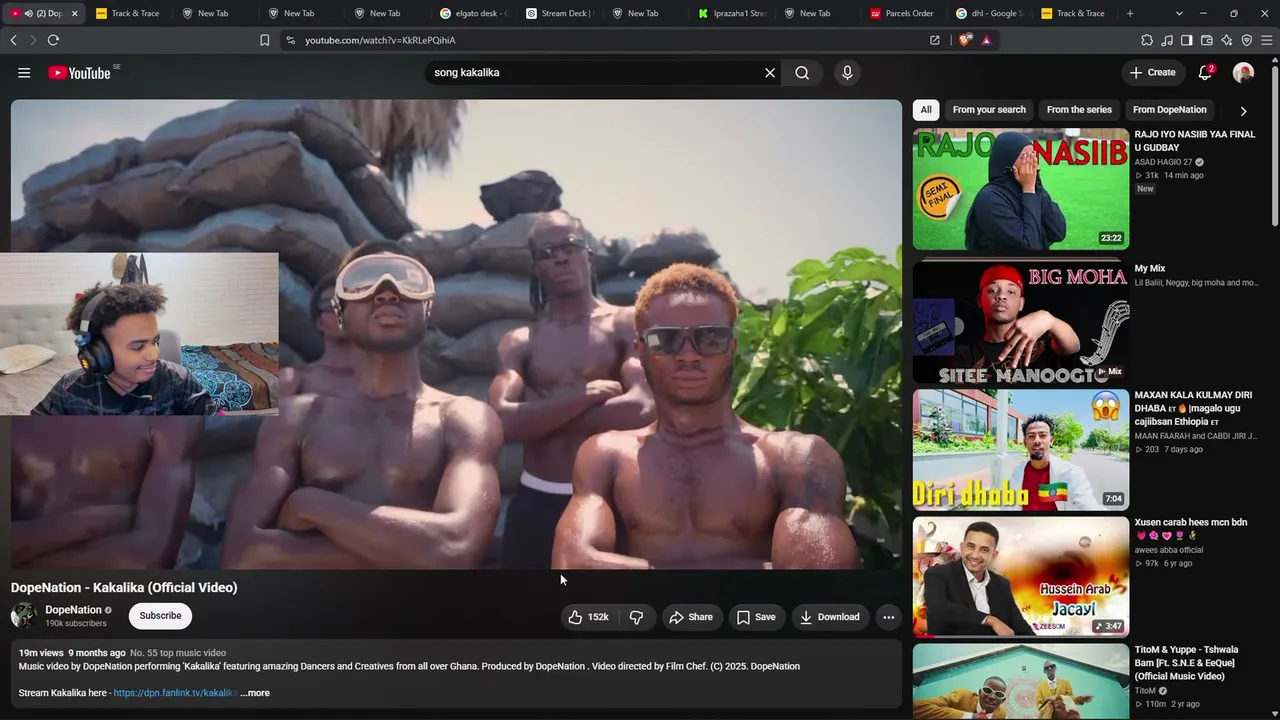Mute the playing YouTube tab
The height and width of the screenshot is (720, 1280).
click(x=29, y=13)
